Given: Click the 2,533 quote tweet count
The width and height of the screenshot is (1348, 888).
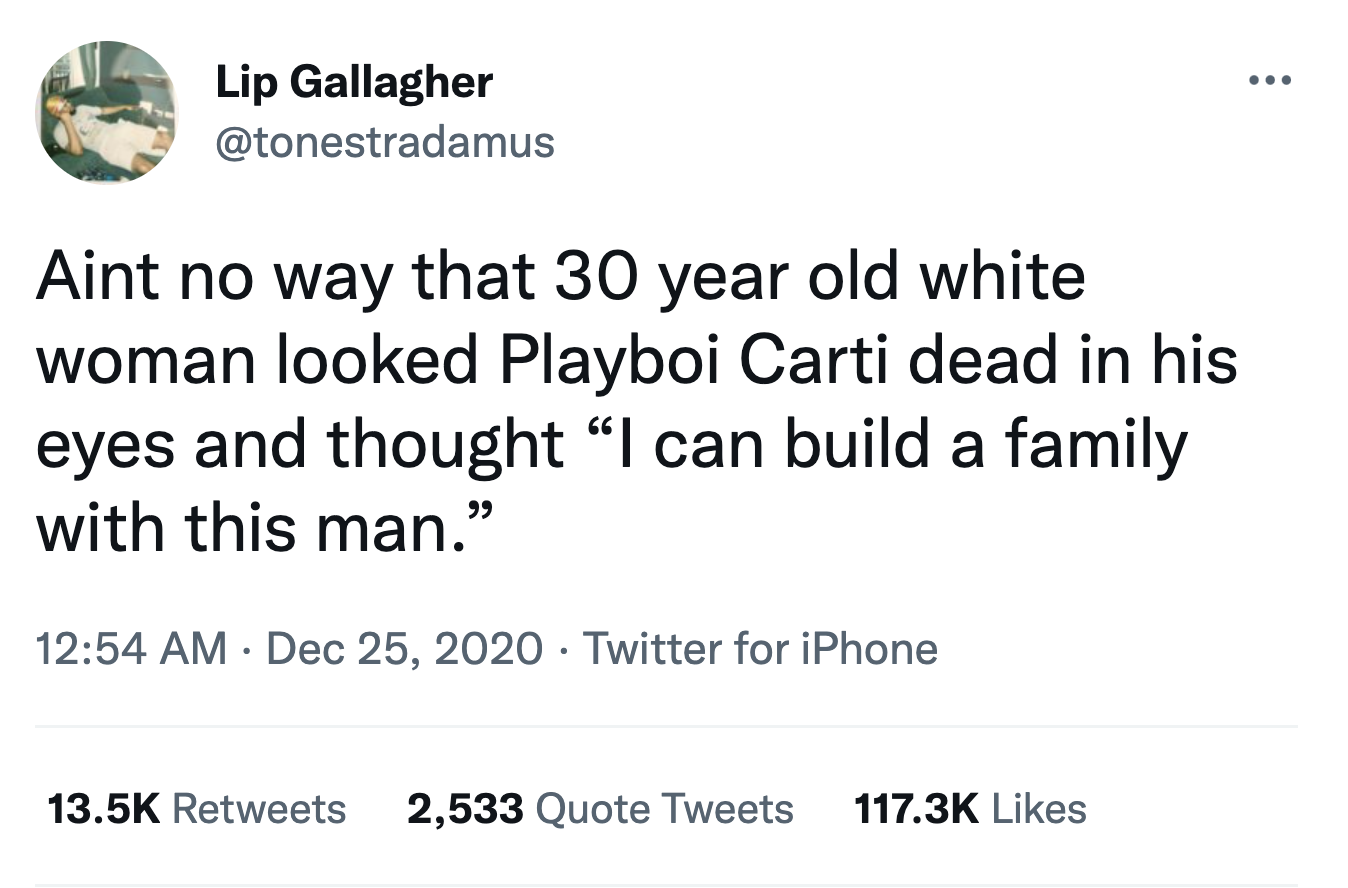Looking at the screenshot, I should (x=464, y=808).
